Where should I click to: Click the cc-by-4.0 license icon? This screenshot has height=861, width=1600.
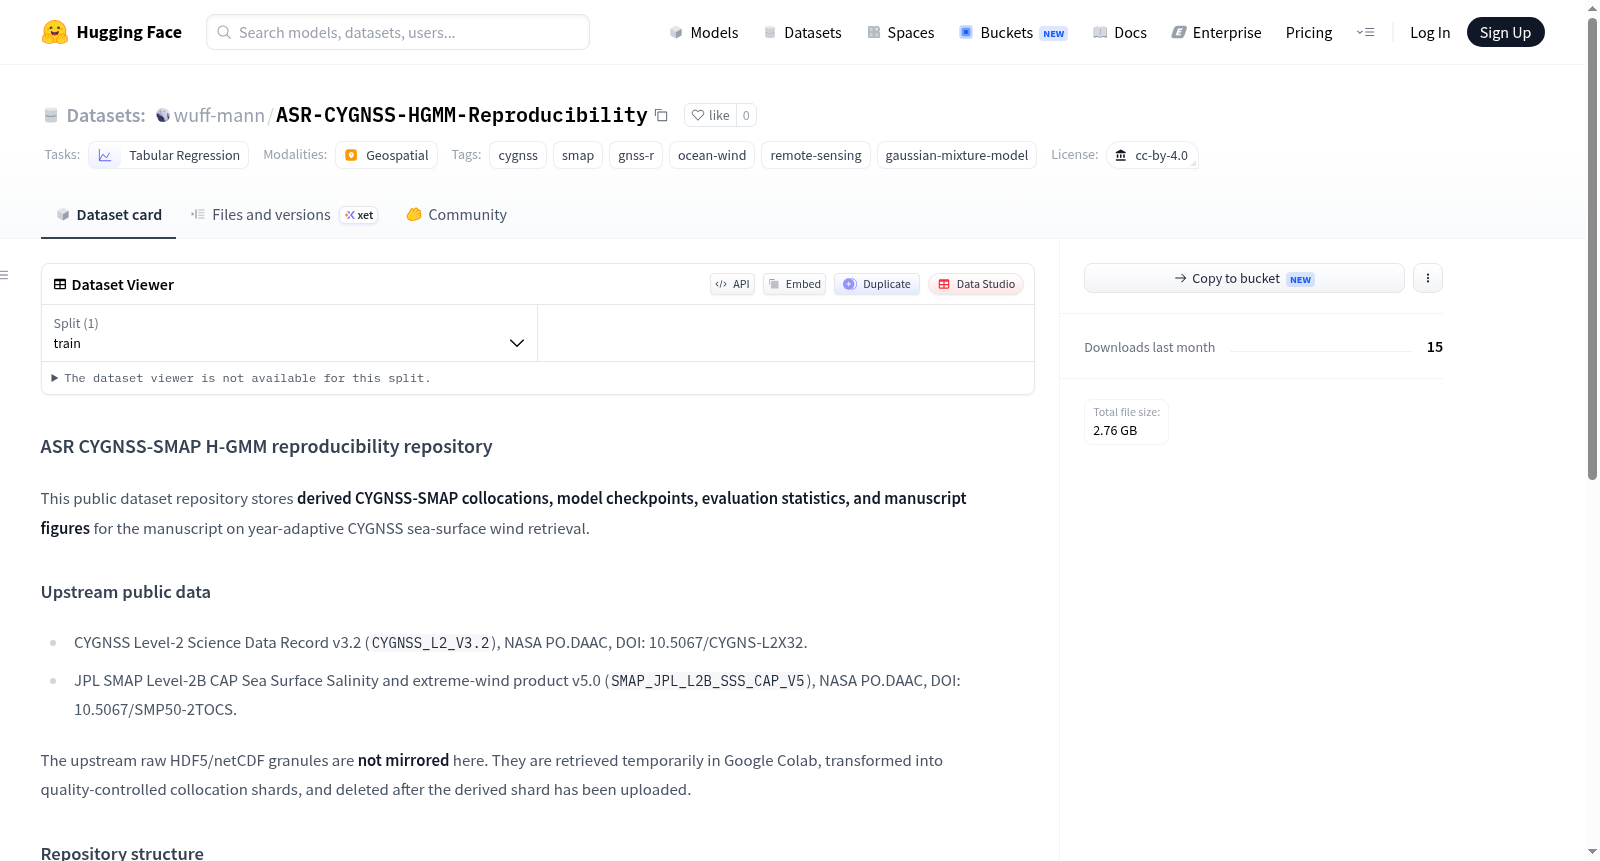coord(1121,155)
